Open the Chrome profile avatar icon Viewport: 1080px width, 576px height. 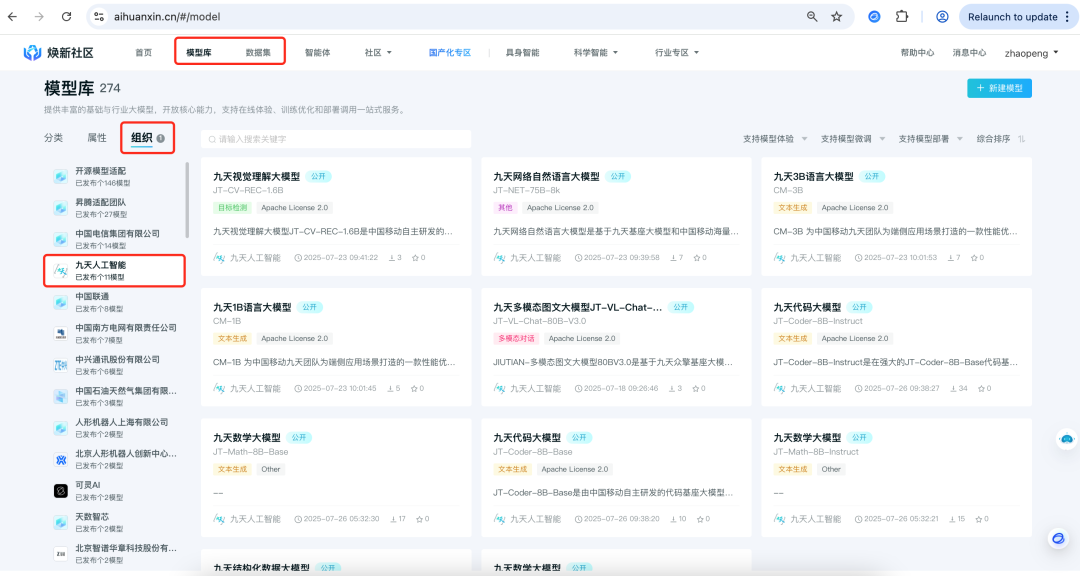[942, 17]
